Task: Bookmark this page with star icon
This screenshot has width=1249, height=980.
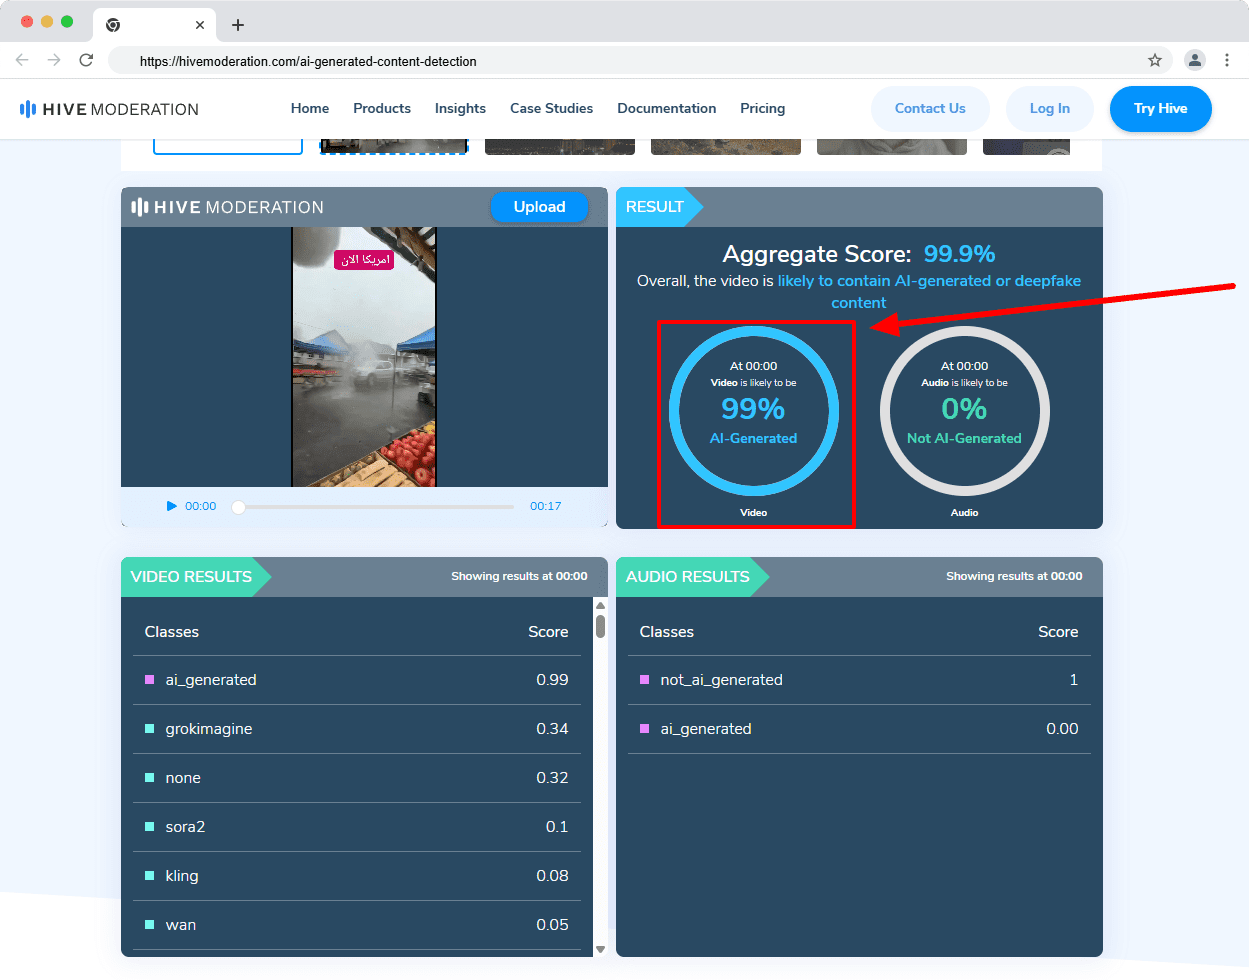Action: 1155,60
